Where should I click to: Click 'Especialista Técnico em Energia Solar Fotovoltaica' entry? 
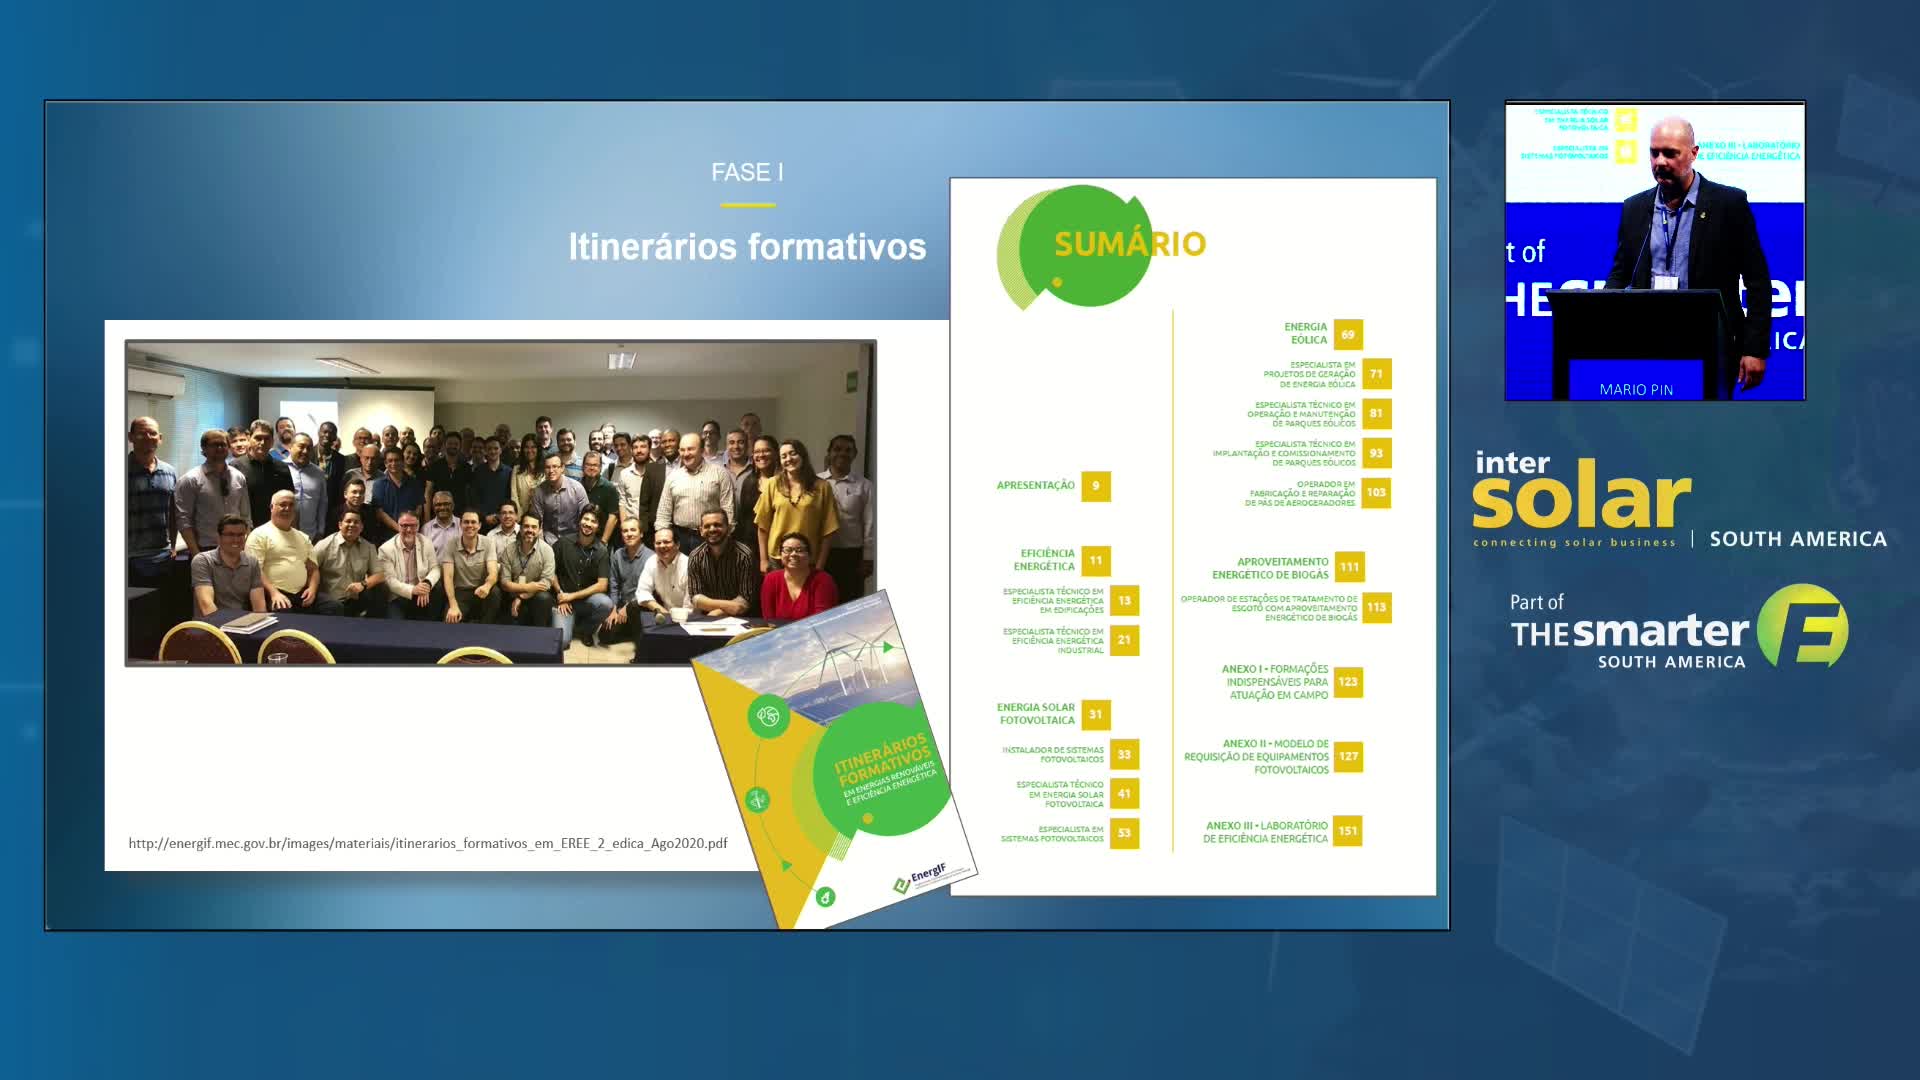[1060, 794]
